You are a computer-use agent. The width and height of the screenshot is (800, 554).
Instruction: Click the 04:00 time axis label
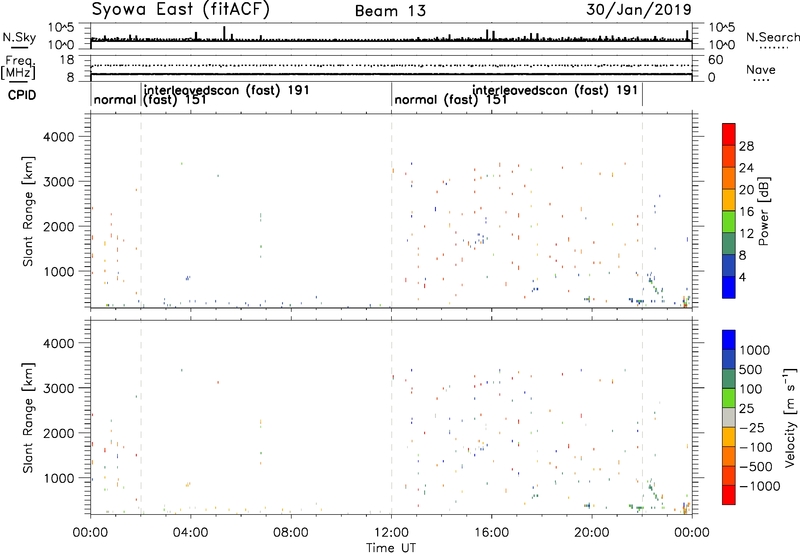pos(190,531)
